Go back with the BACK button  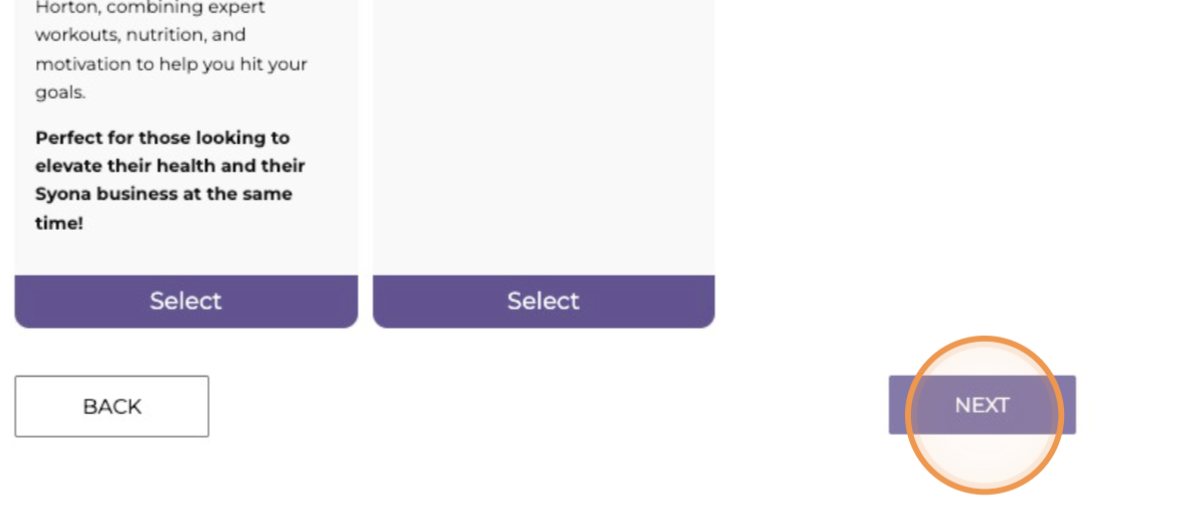[112, 406]
